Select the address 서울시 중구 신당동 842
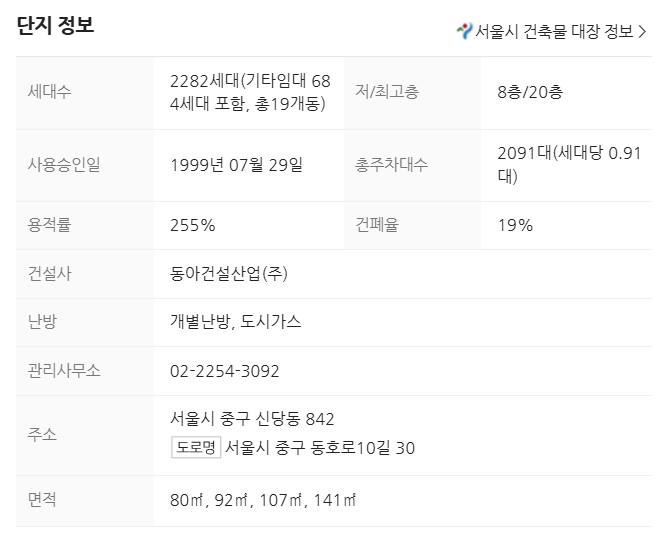Screen dimensions: 667x548 point(252,418)
